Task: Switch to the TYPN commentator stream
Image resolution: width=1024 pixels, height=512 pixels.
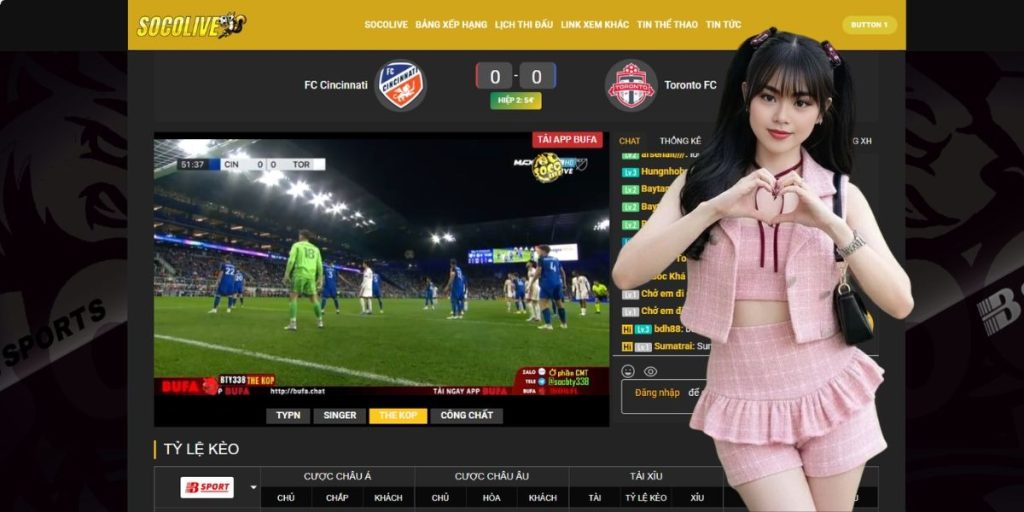Action: click(x=288, y=415)
